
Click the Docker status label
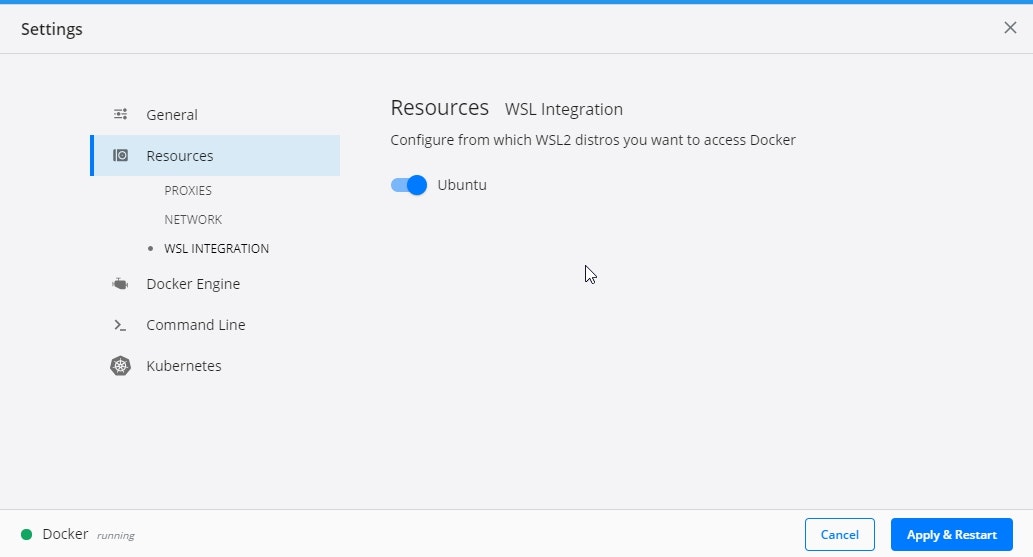point(65,534)
